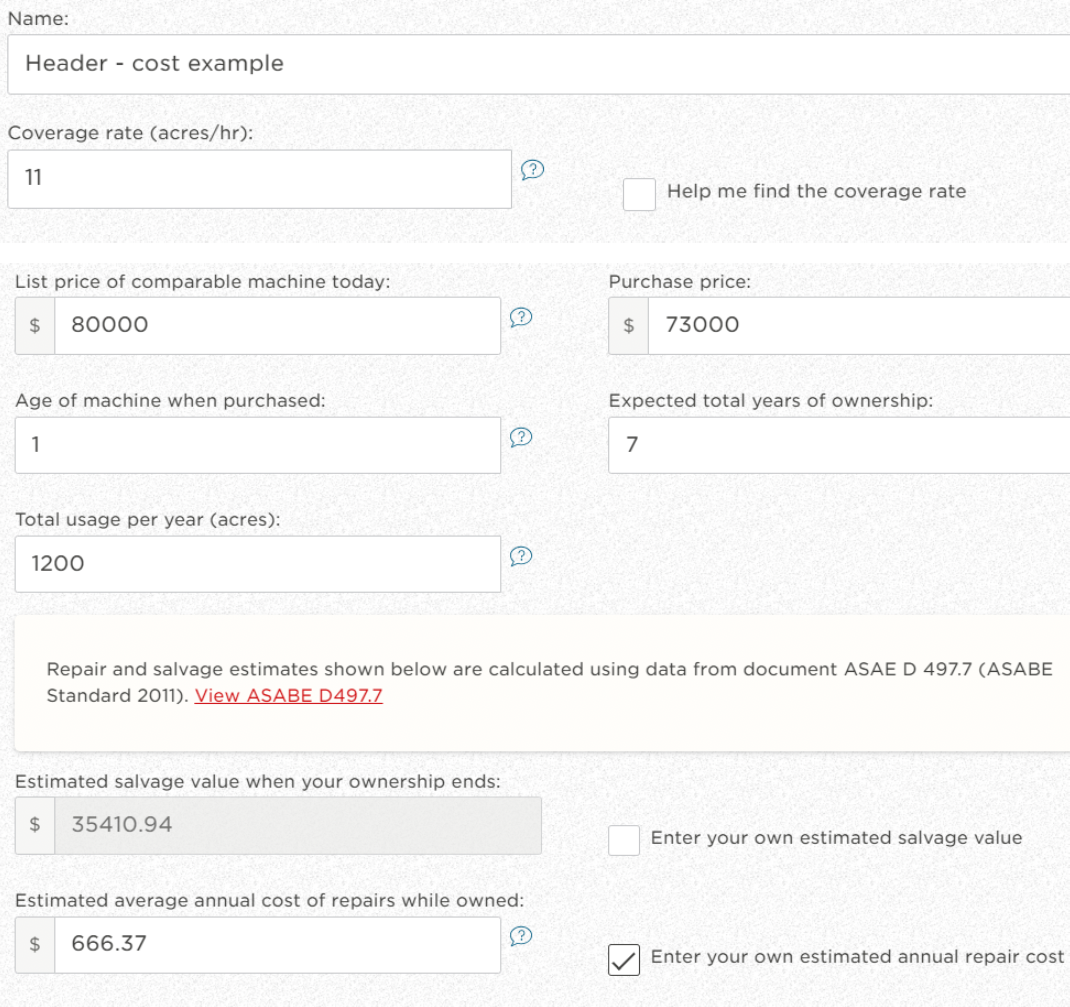
Task: Click the help icon beside Coverage rate
Action: click(x=533, y=171)
